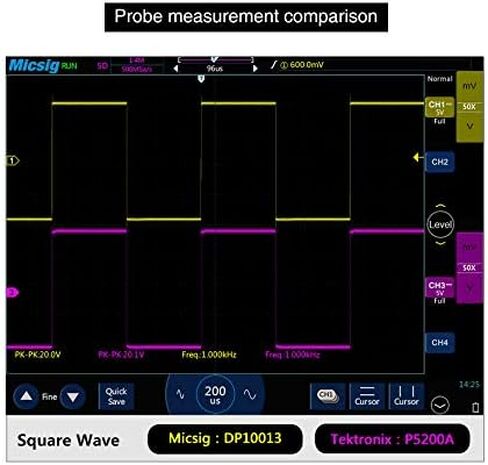Viewport: 488px width, 465px height.
Task: Tap the 14:25 clock display
Action: pyautogui.click(x=469, y=384)
